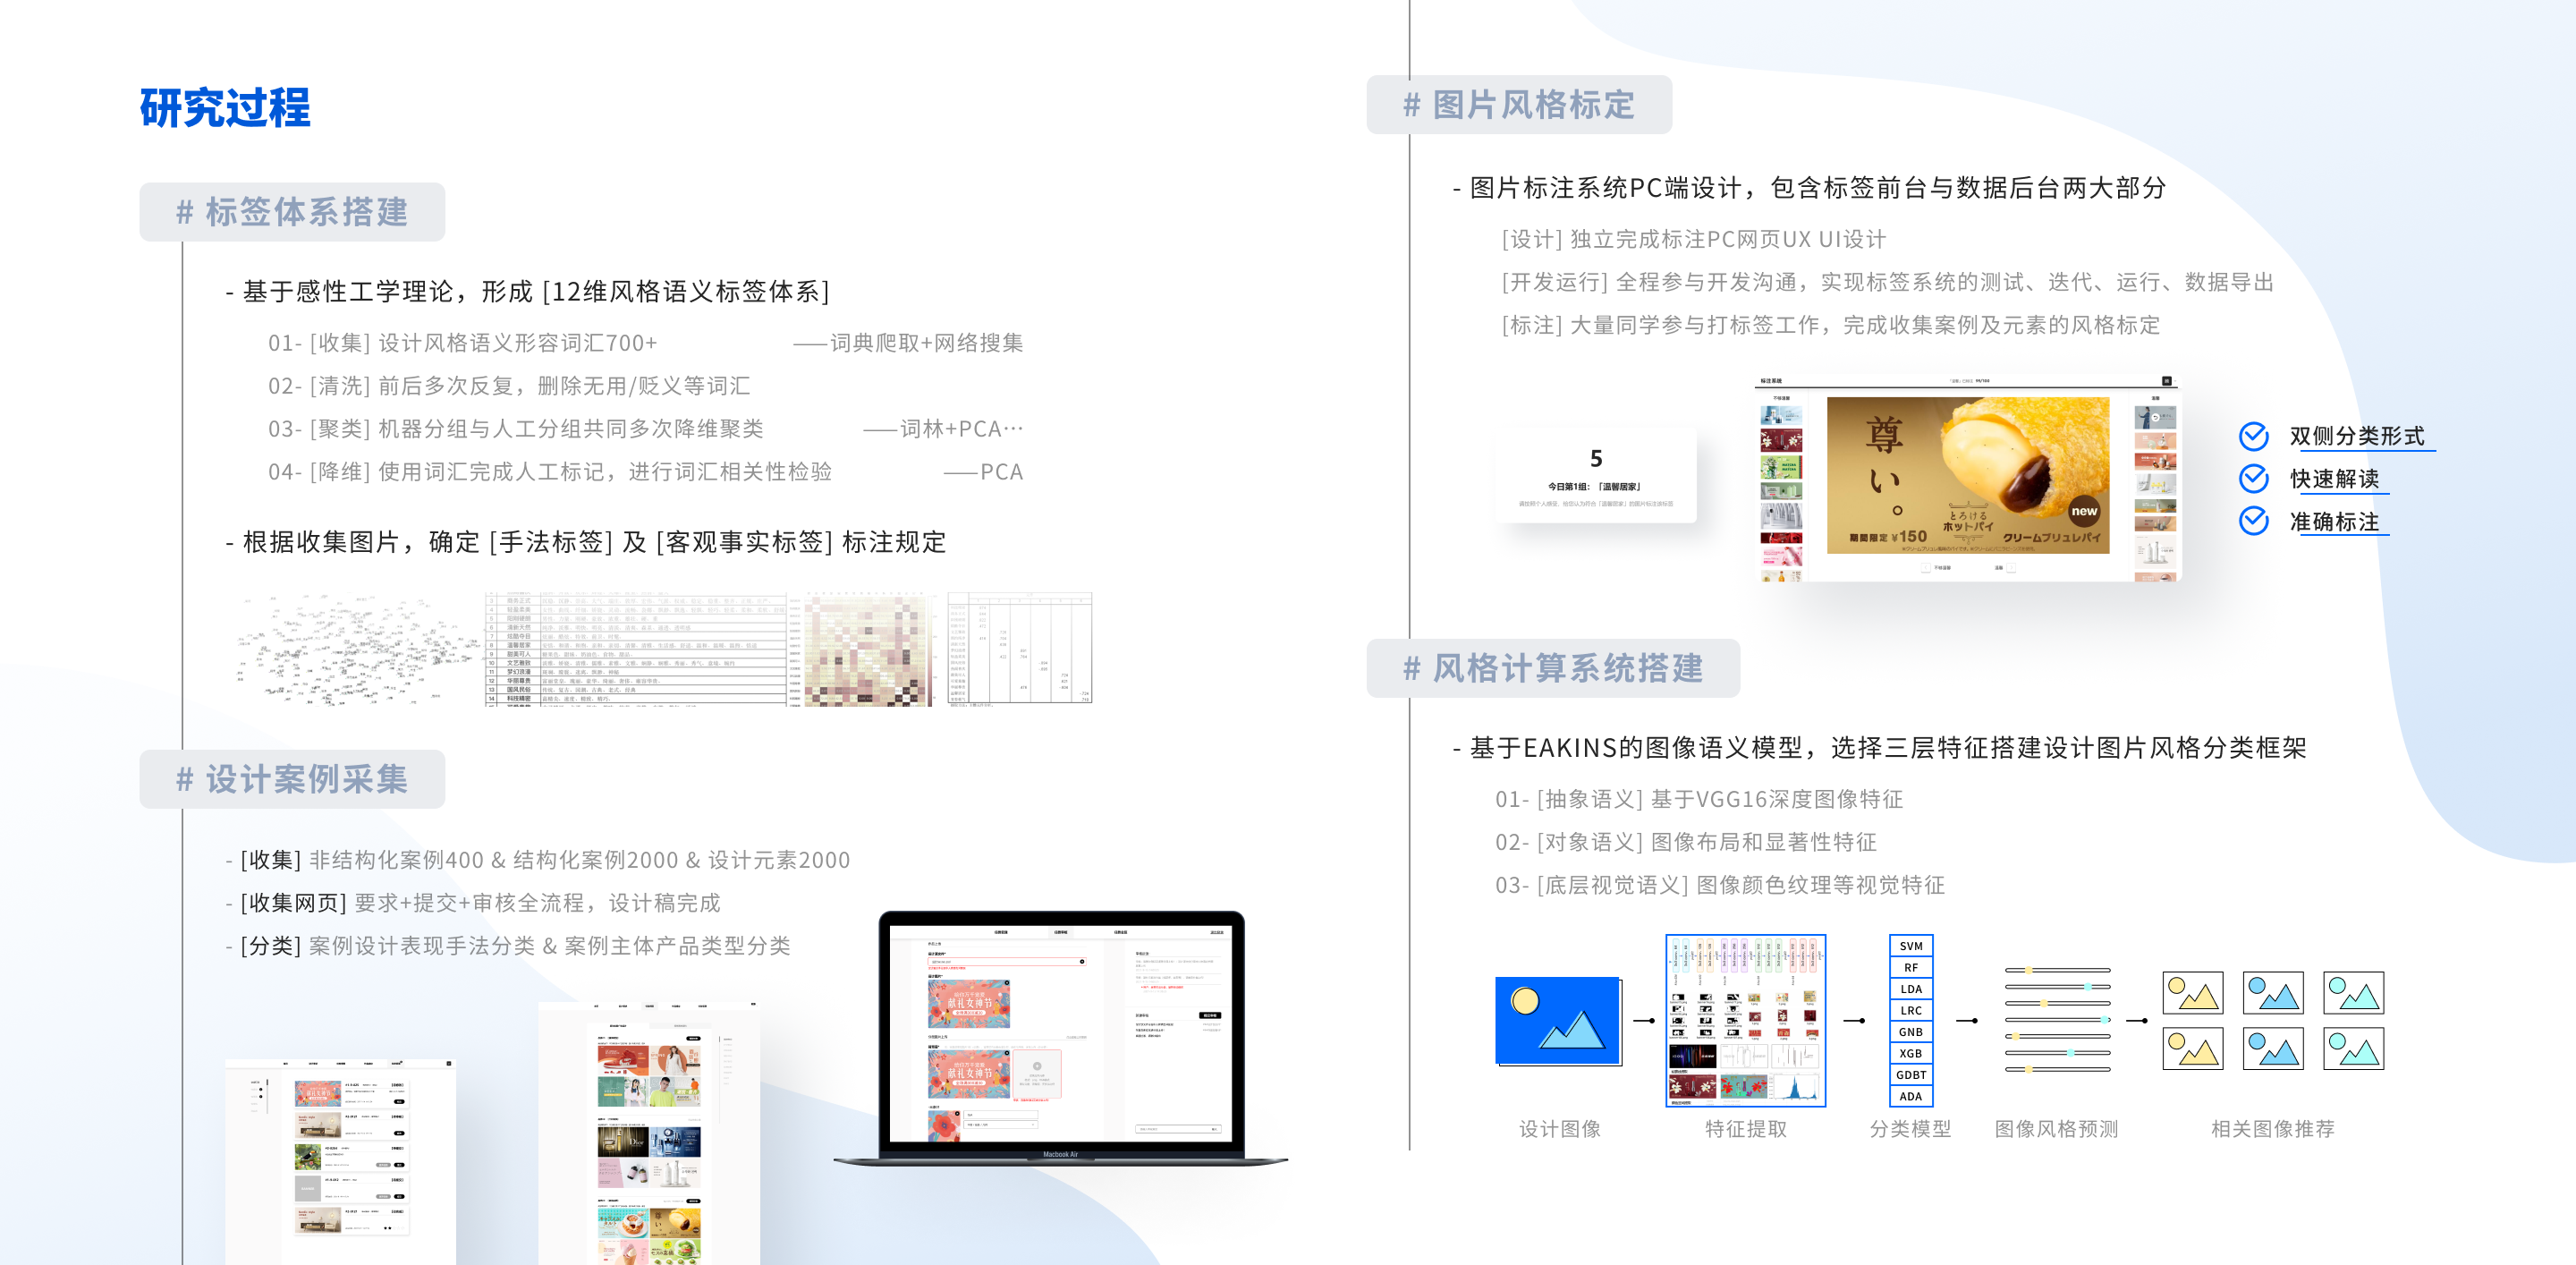The width and height of the screenshot is (2576, 1265).
Task: Click the # 标签体系搭建 section header
Action: (x=292, y=212)
